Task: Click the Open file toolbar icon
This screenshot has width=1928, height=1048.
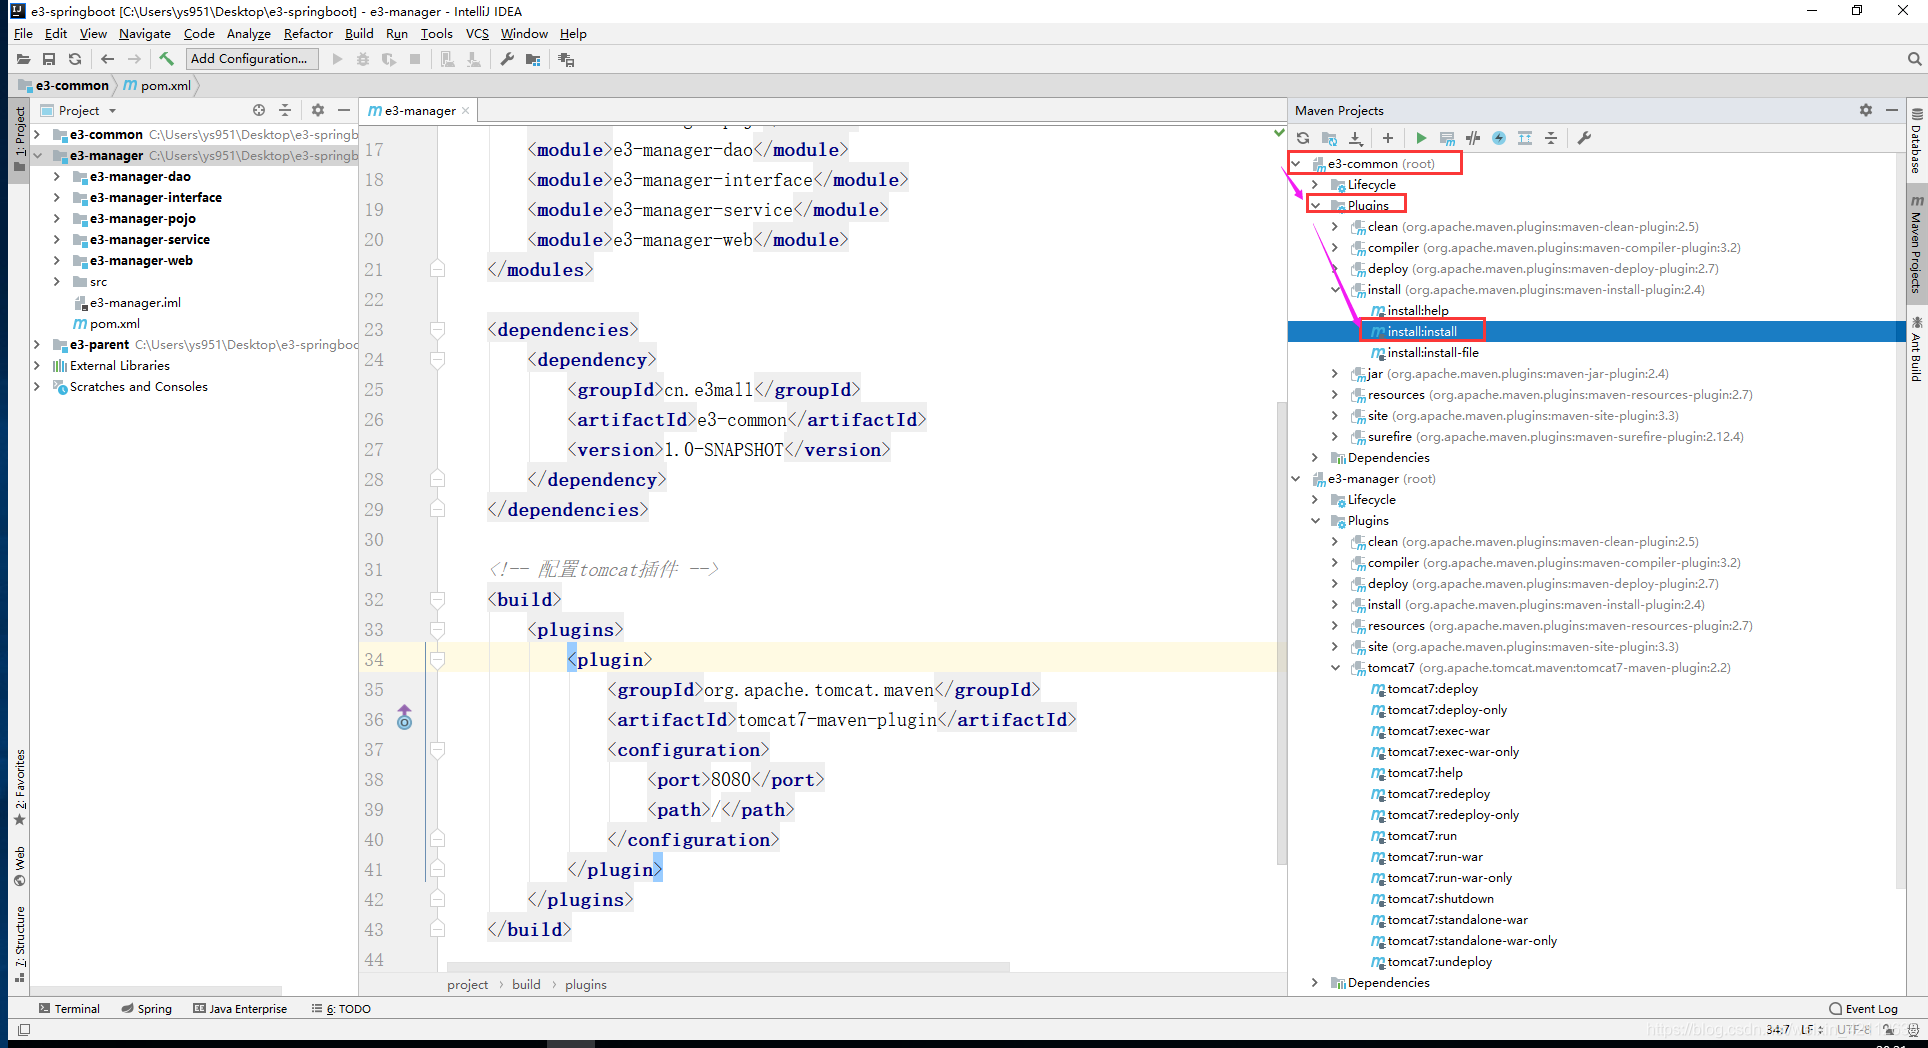Action: pyautogui.click(x=23, y=59)
